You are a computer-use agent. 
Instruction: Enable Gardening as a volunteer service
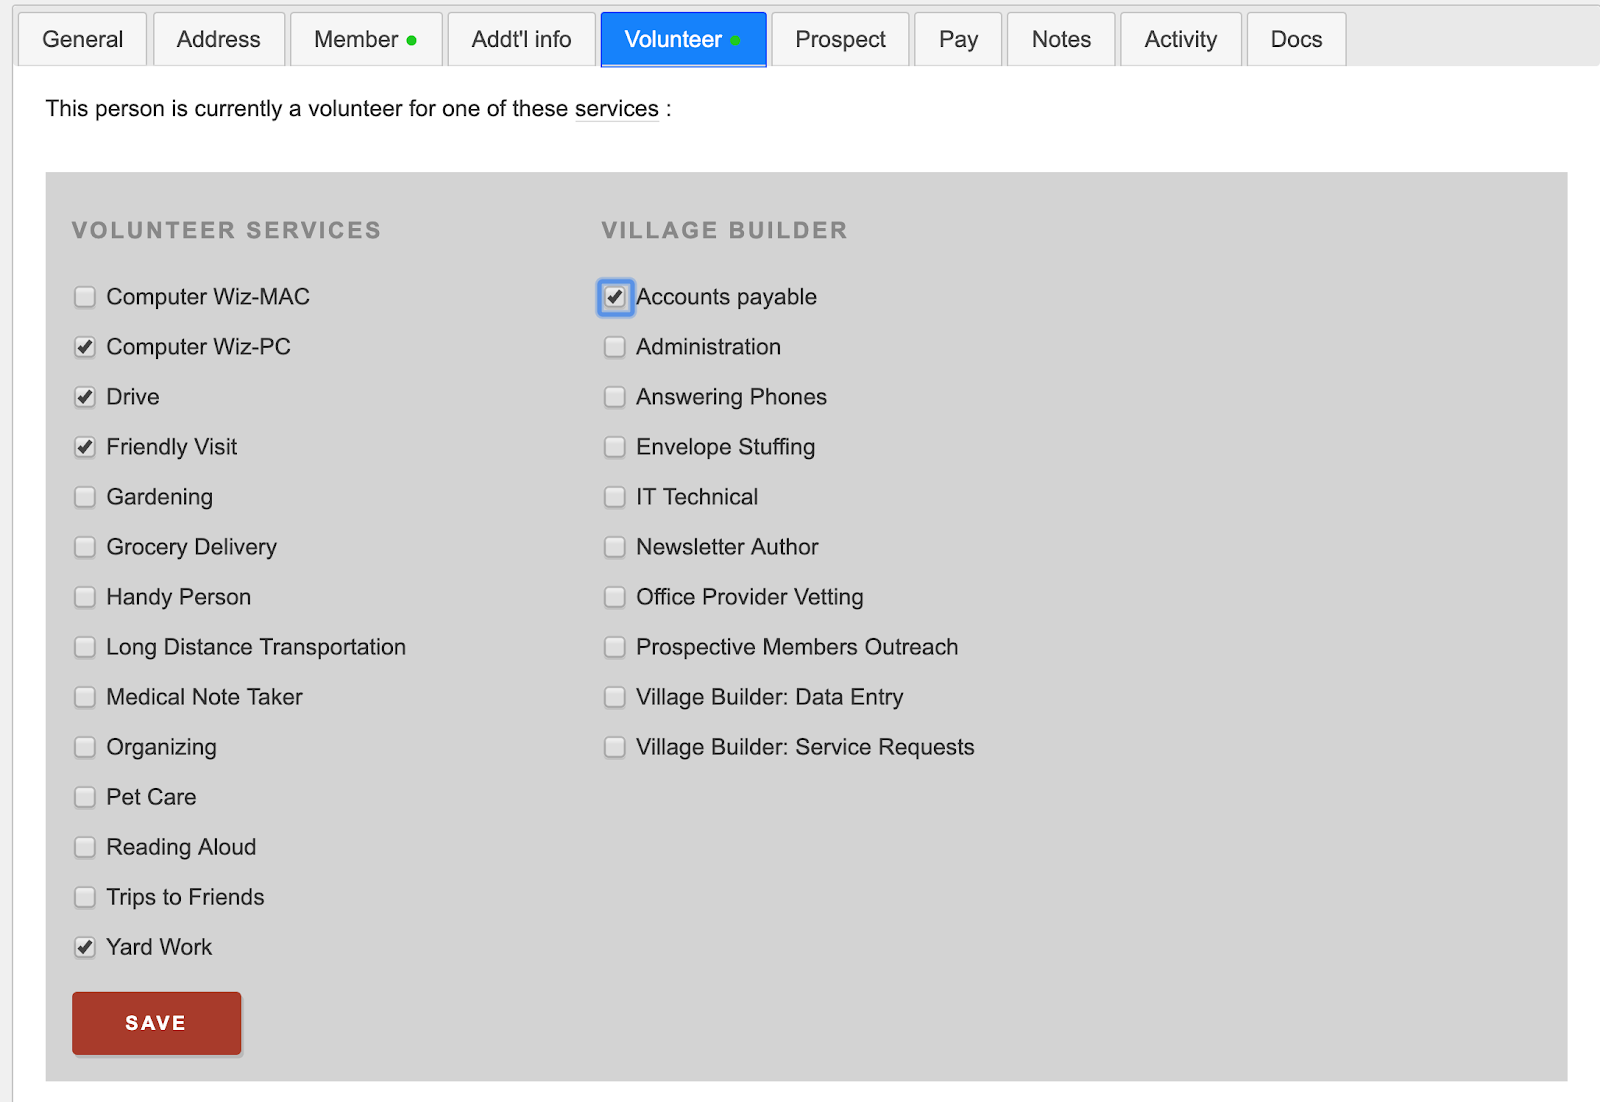point(85,497)
